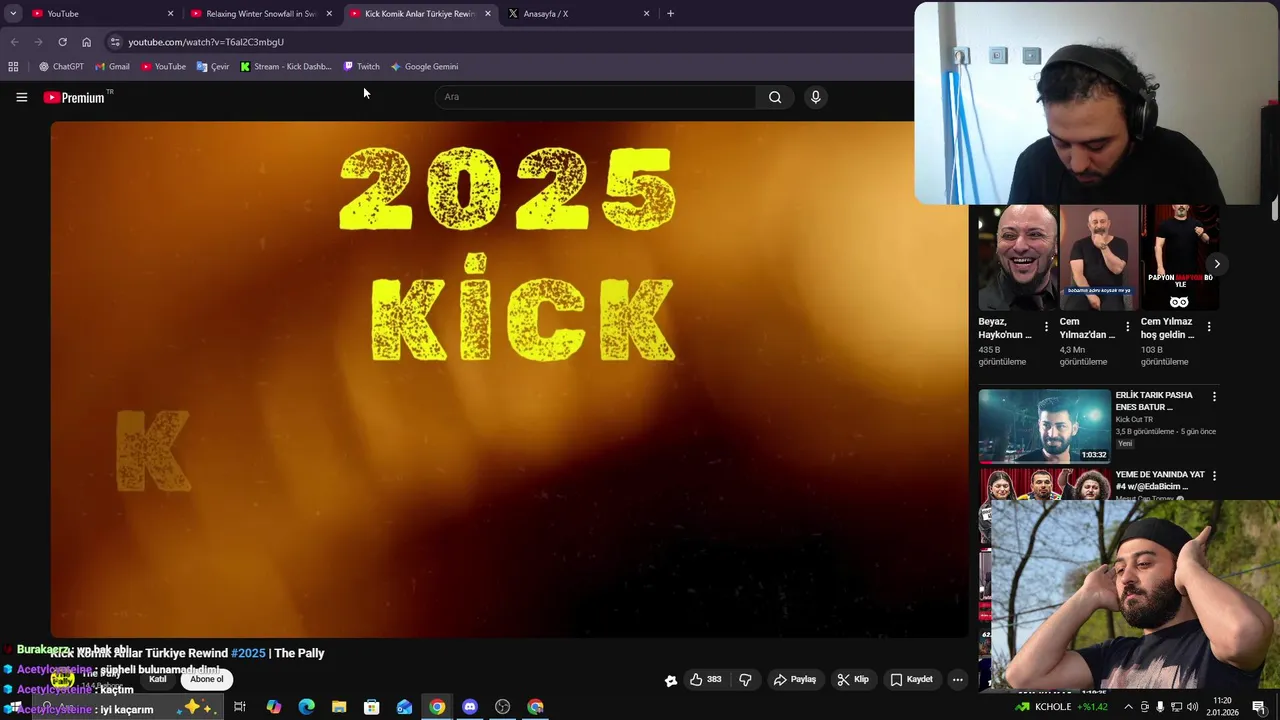Viewport: 1280px width, 720px height.
Task: Open volume control in system tray
Action: point(1192,707)
